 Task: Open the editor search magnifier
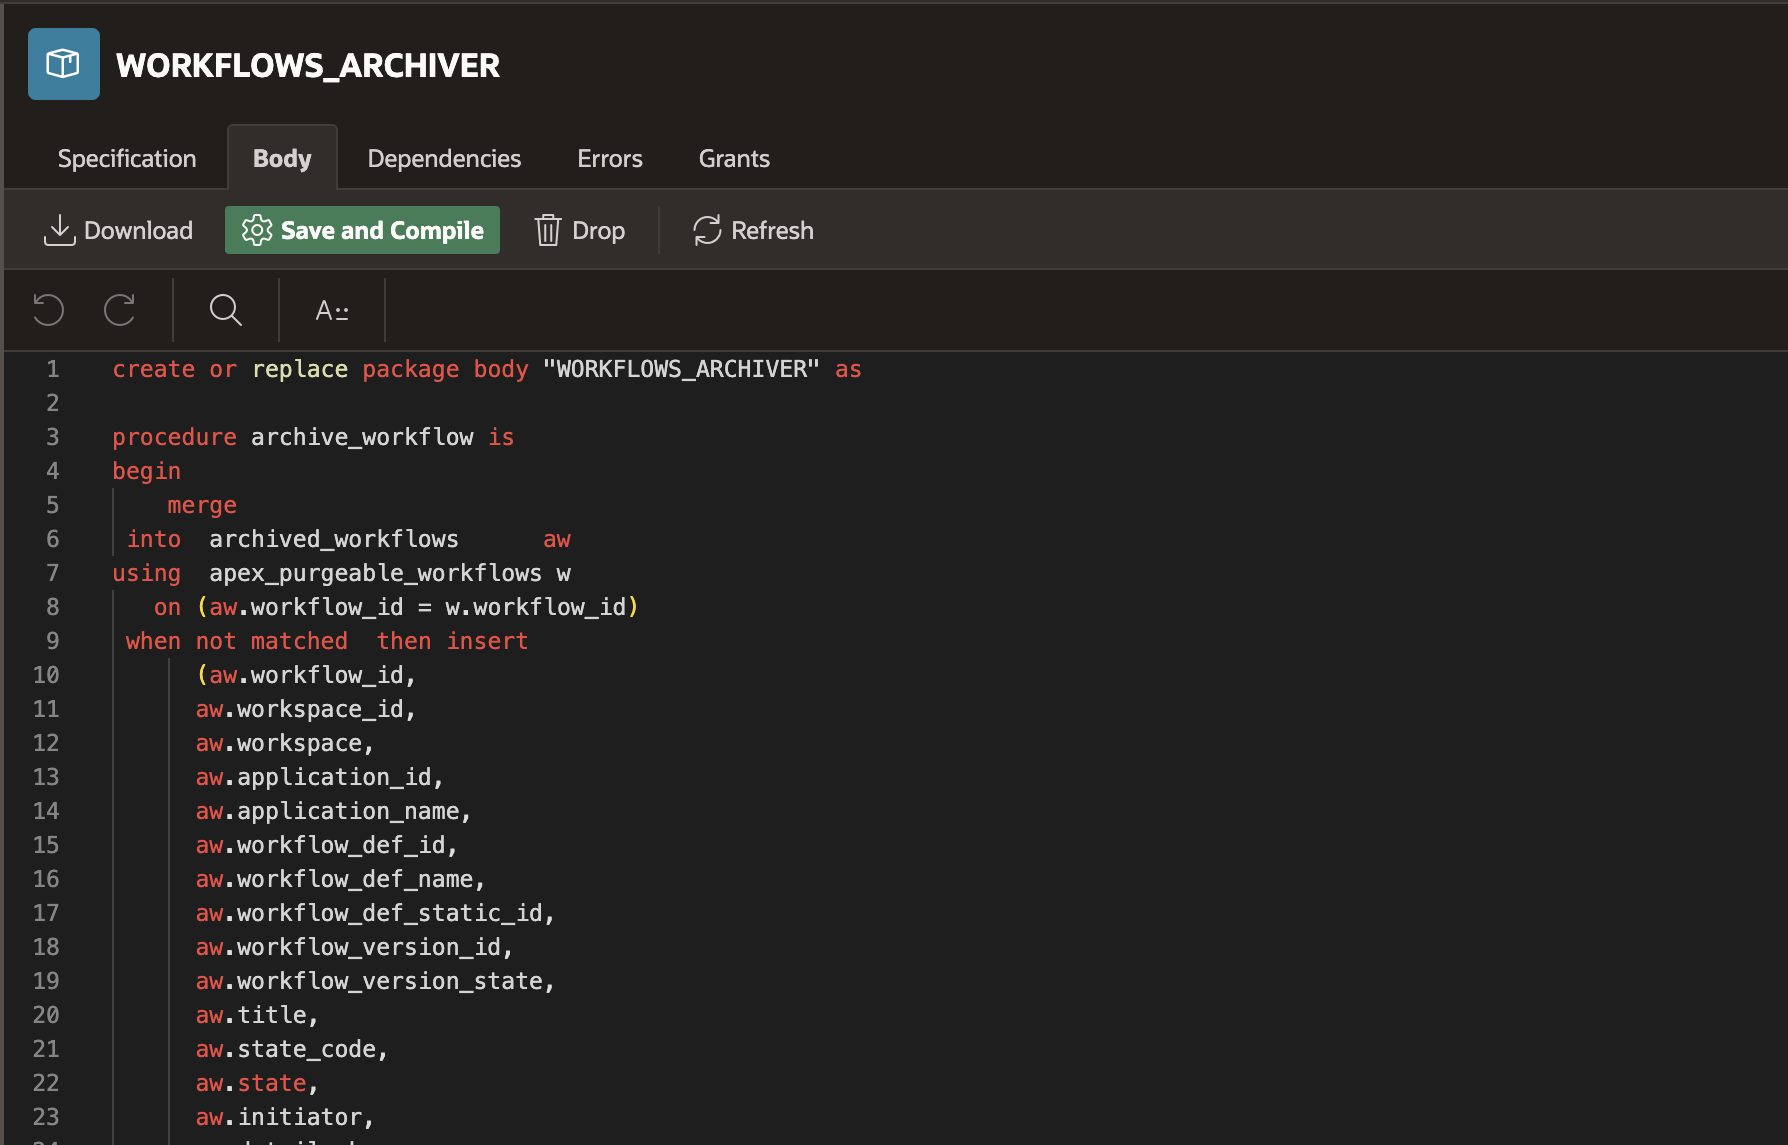[225, 310]
